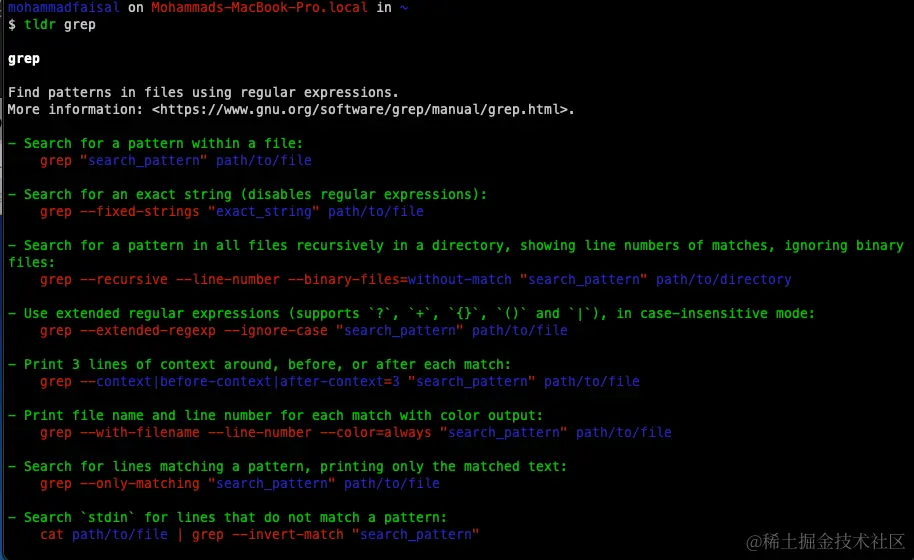Click the 'tldr grep' command at the prompt

click(60, 25)
